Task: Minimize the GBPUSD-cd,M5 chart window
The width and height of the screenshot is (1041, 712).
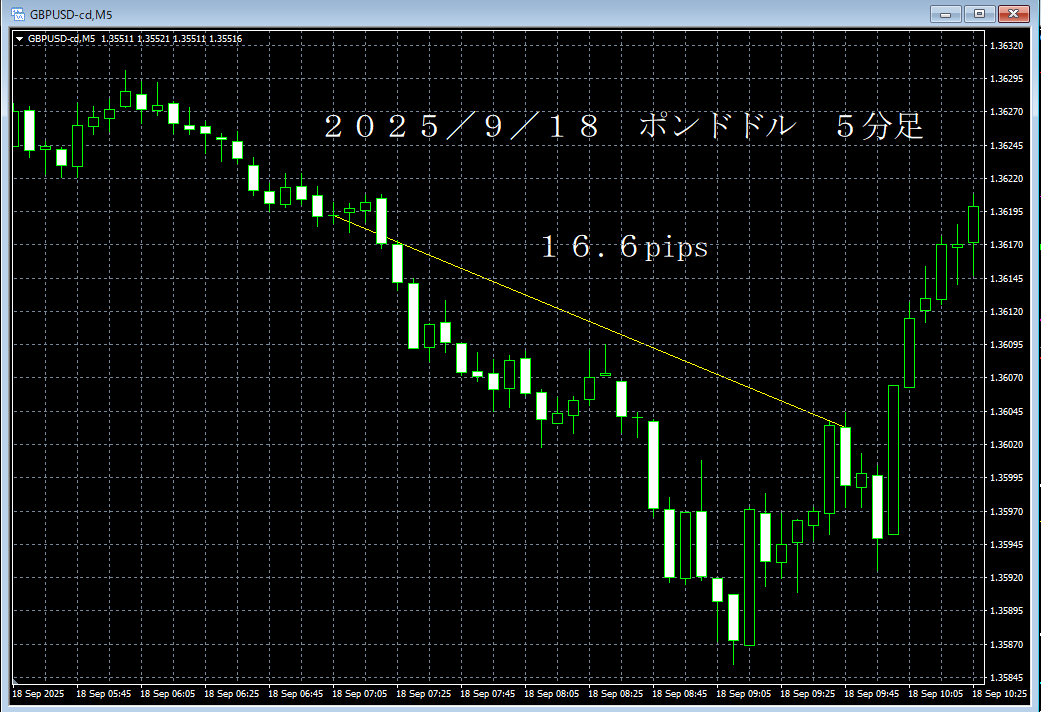Action: pos(945,14)
